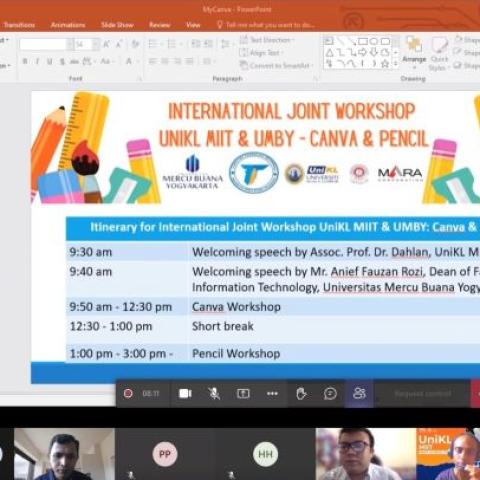Clear all formatting icon
Viewport: 480px width, 480px height.
click(135, 44)
